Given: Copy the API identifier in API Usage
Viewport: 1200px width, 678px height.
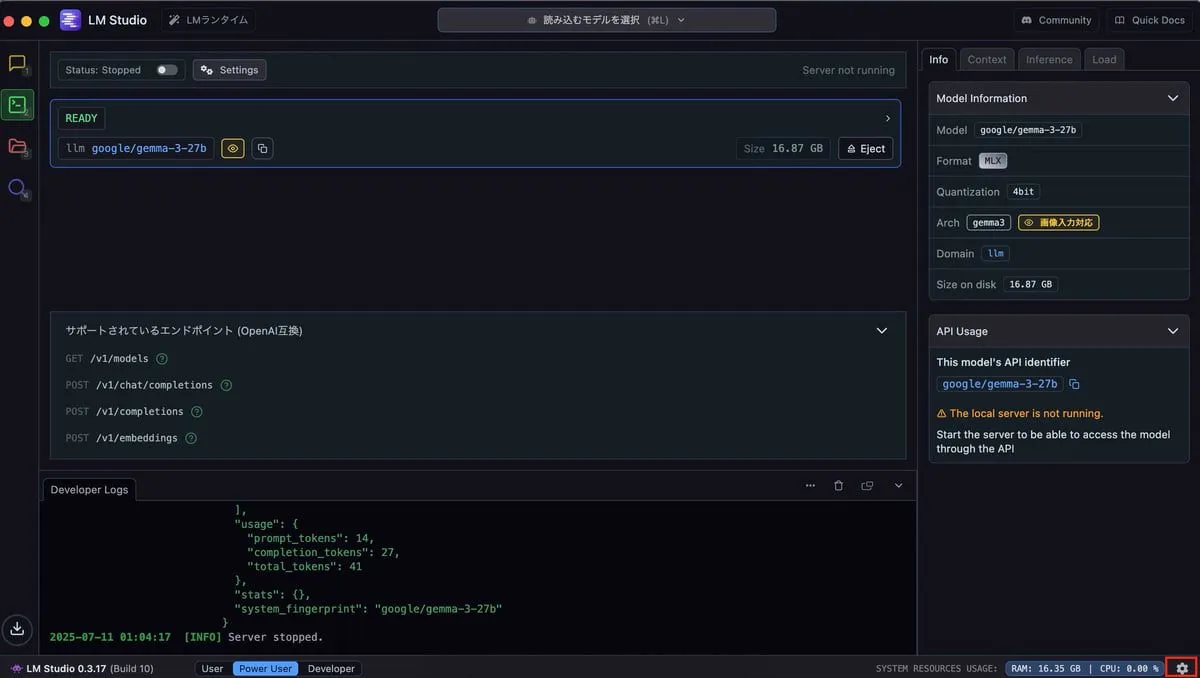Looking at the screenshot, I should [x=1075, y=384].
